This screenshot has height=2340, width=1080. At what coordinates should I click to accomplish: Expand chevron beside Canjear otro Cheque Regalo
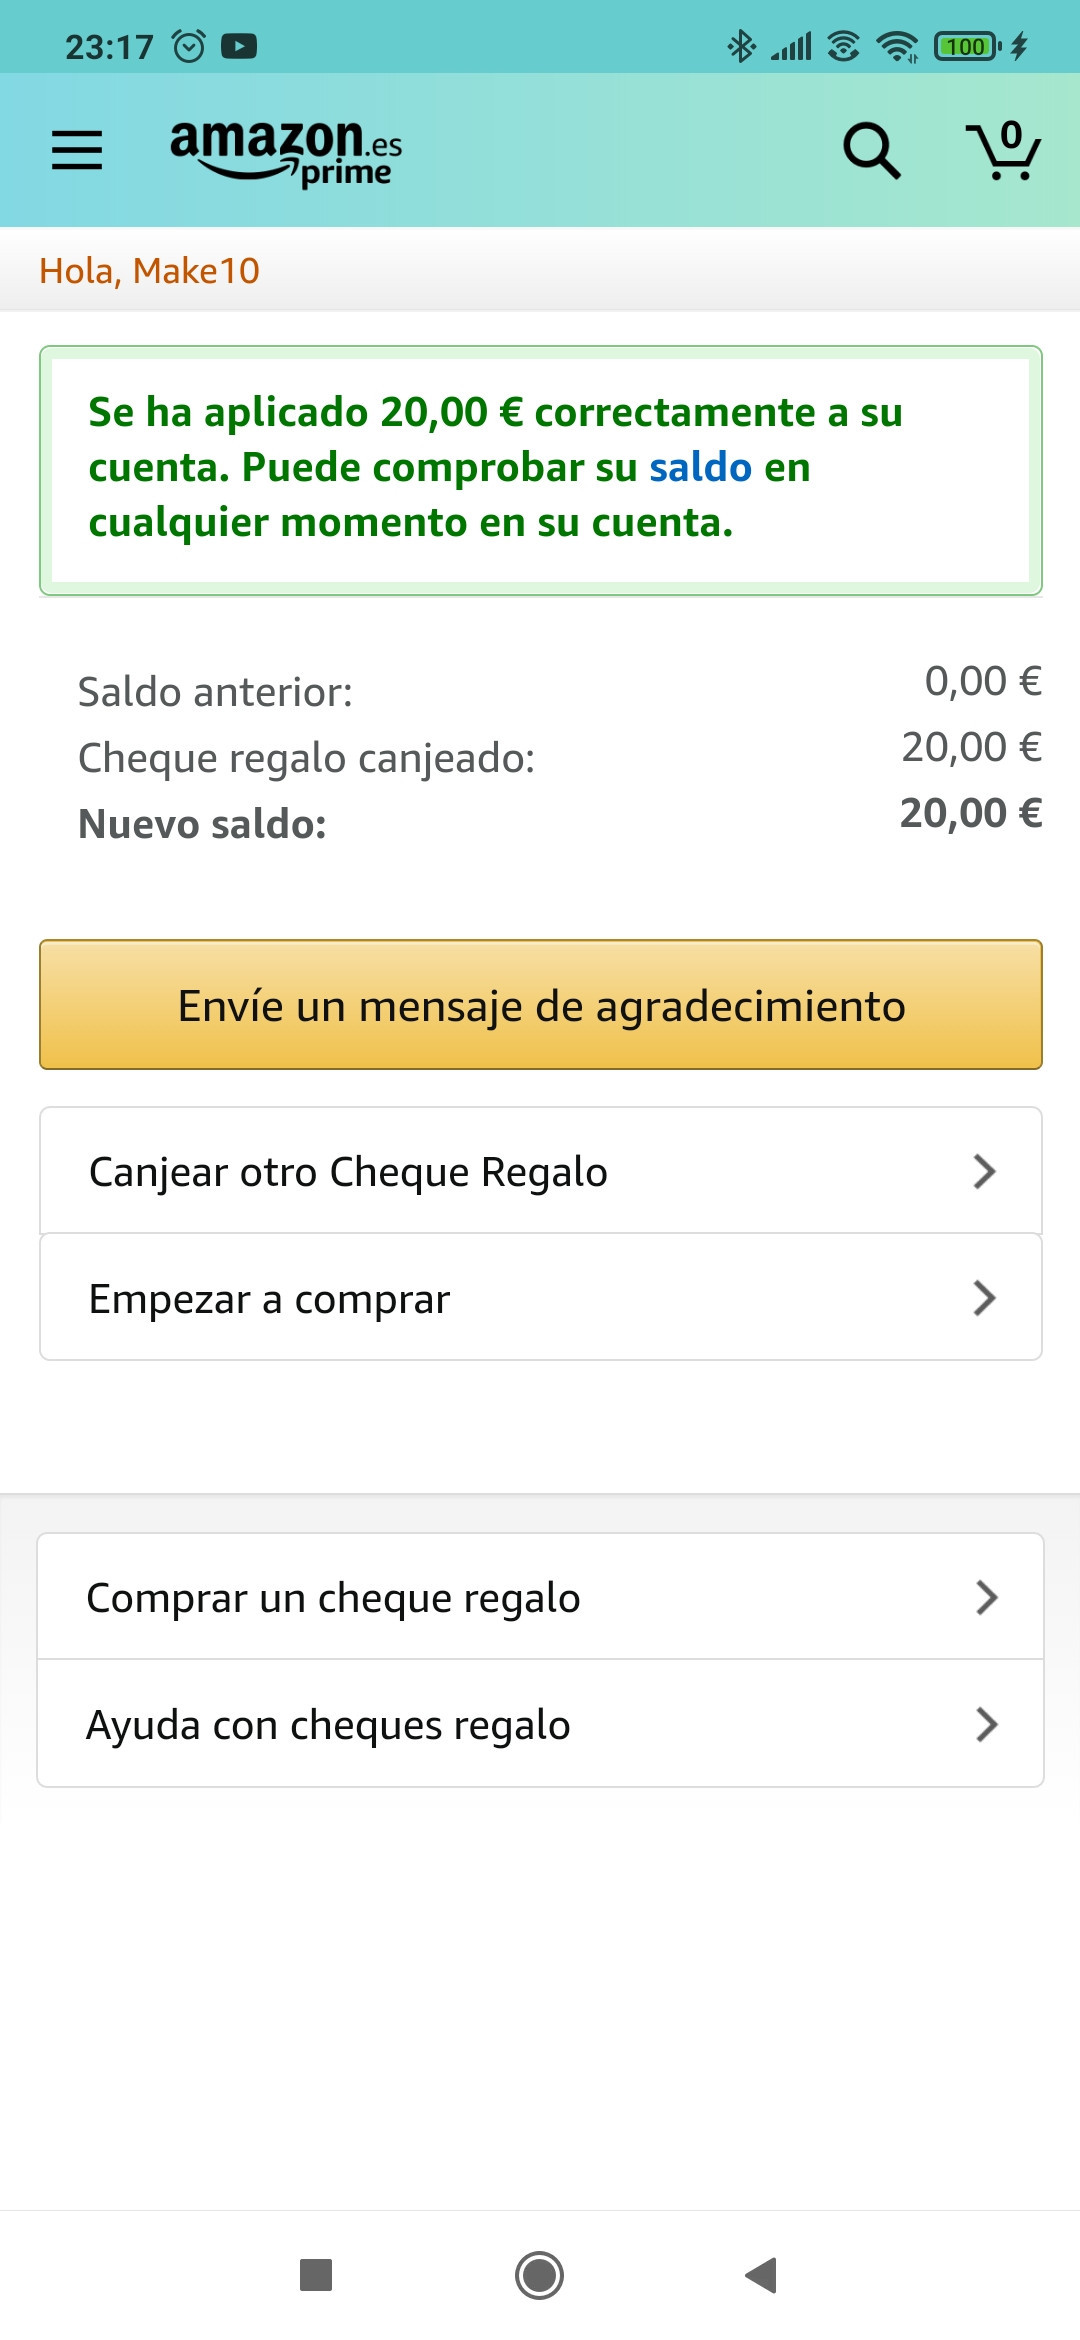tap(985, 1172)
